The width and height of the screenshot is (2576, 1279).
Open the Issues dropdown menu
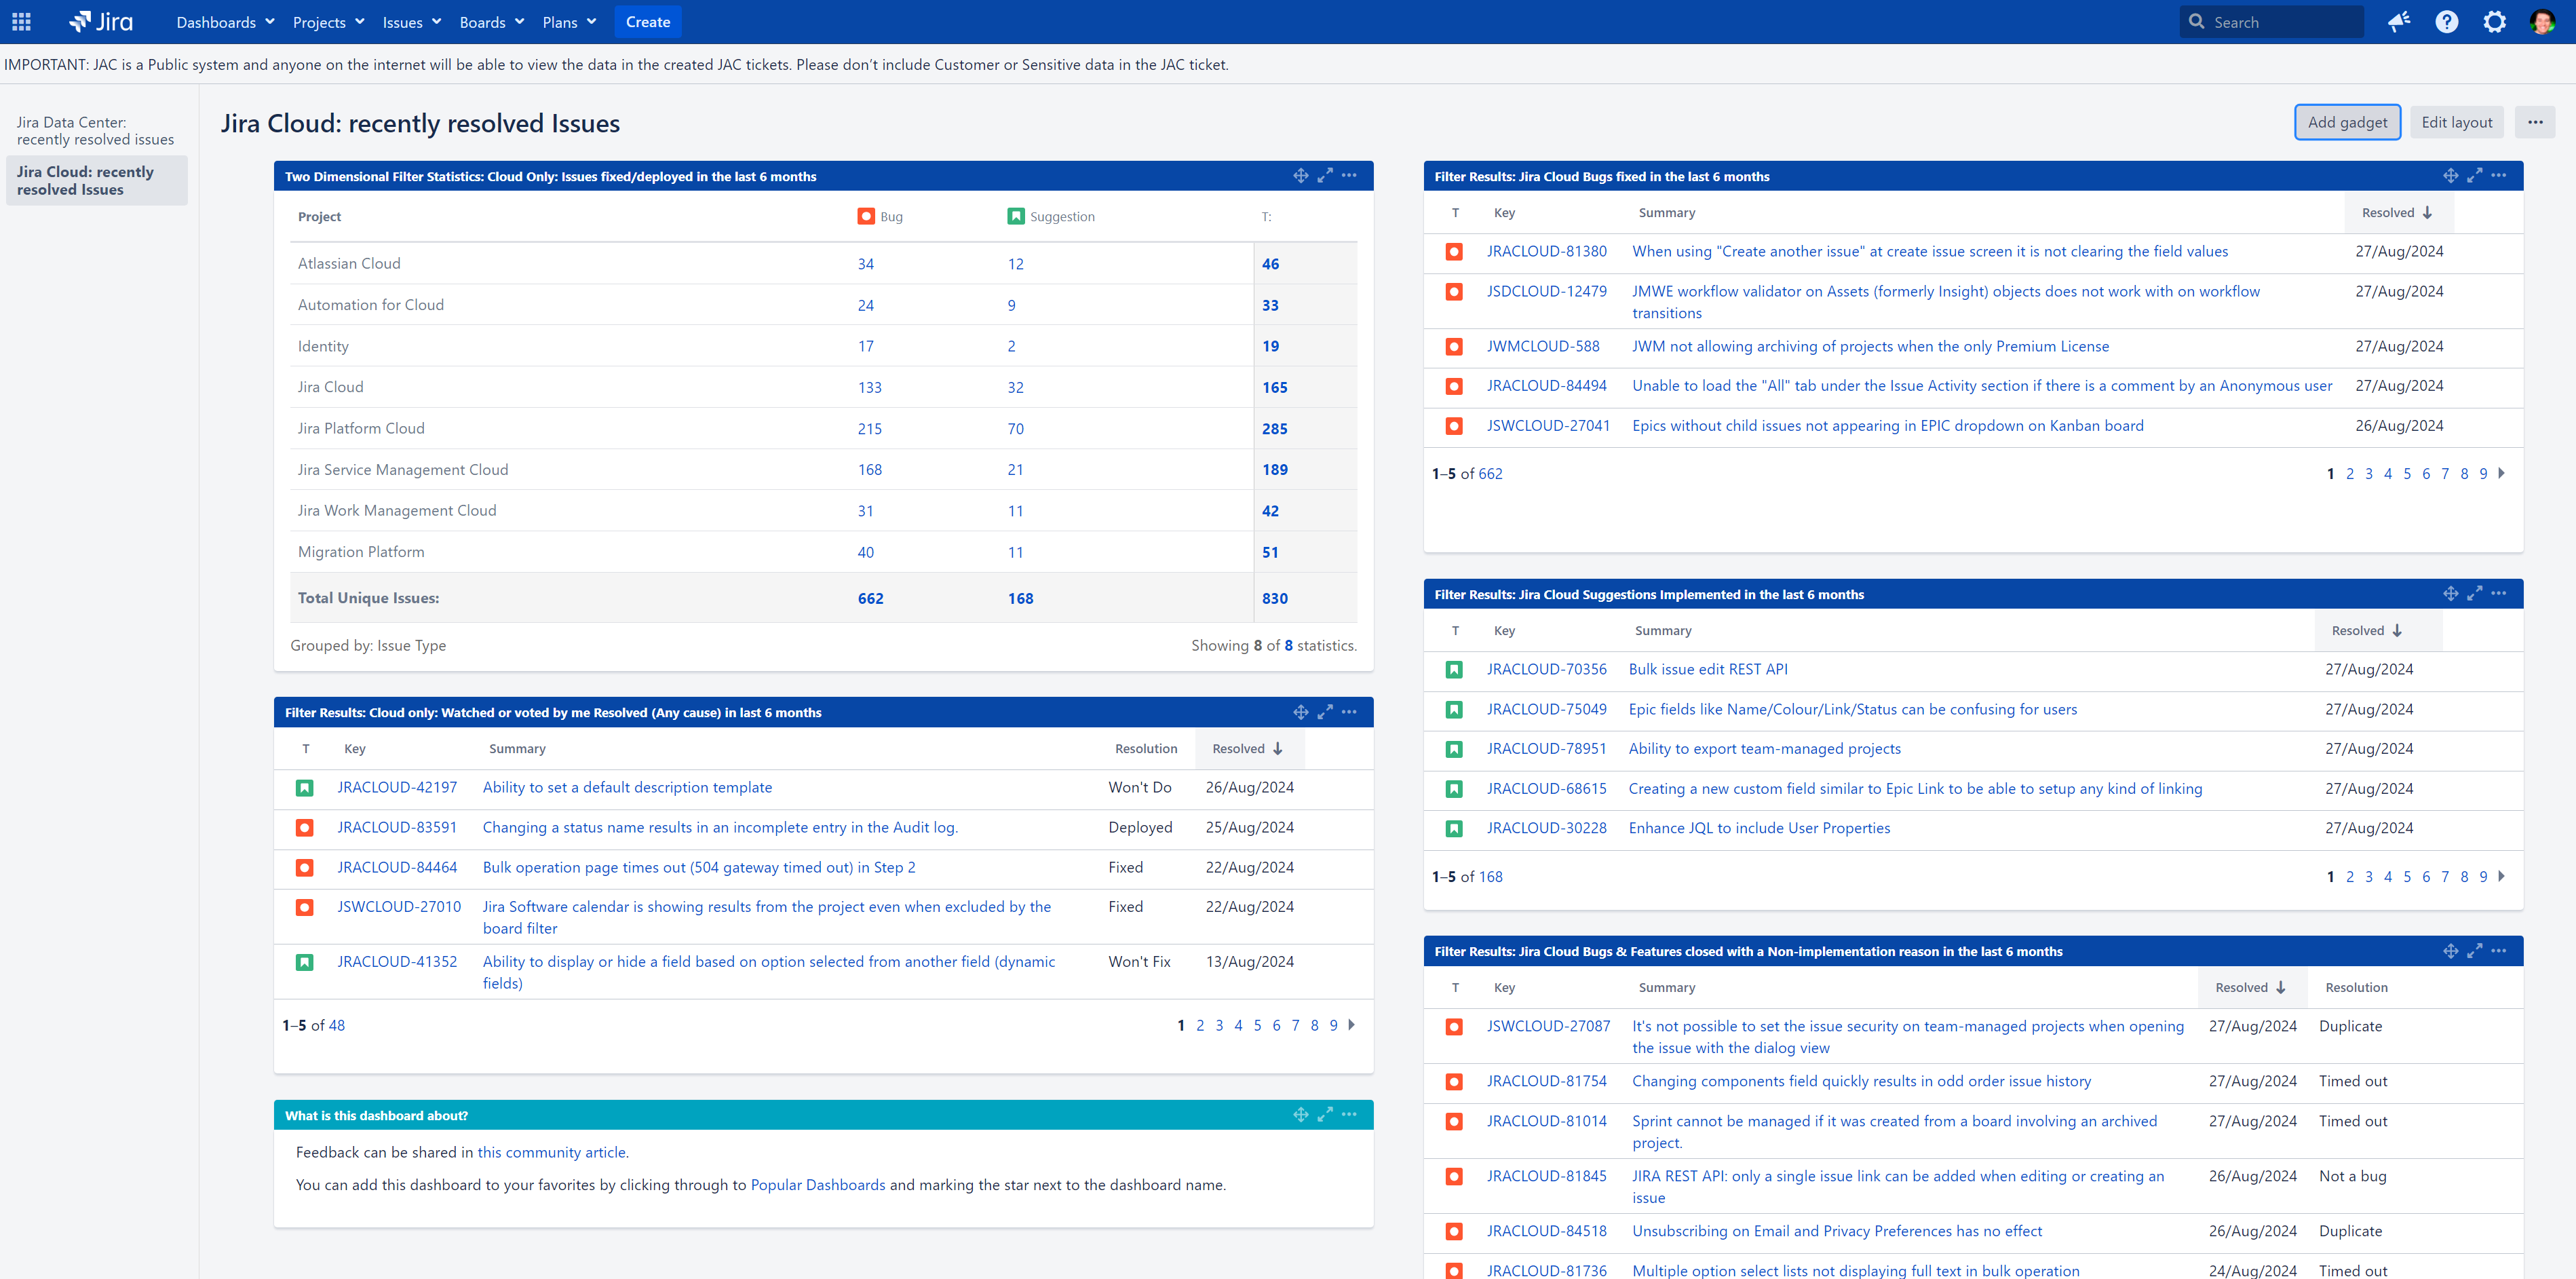point(411,22)
